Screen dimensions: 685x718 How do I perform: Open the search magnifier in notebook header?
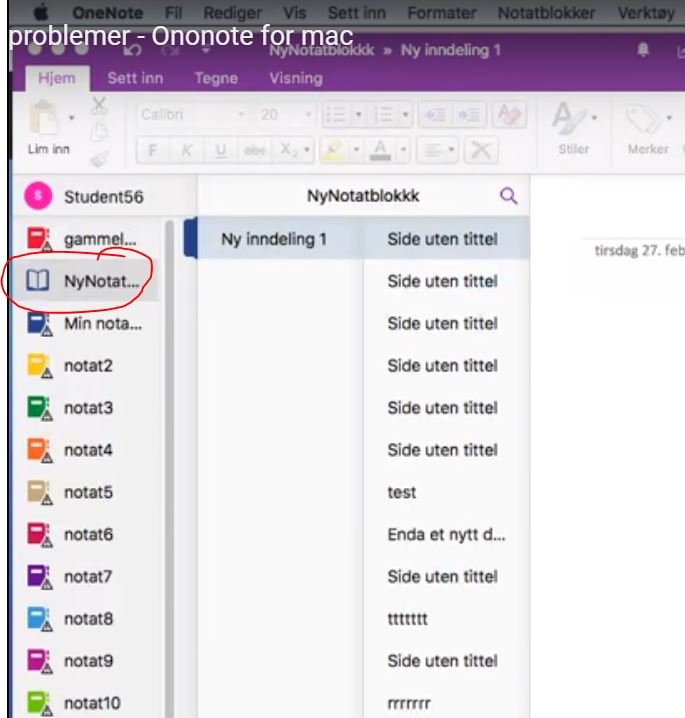508,196
